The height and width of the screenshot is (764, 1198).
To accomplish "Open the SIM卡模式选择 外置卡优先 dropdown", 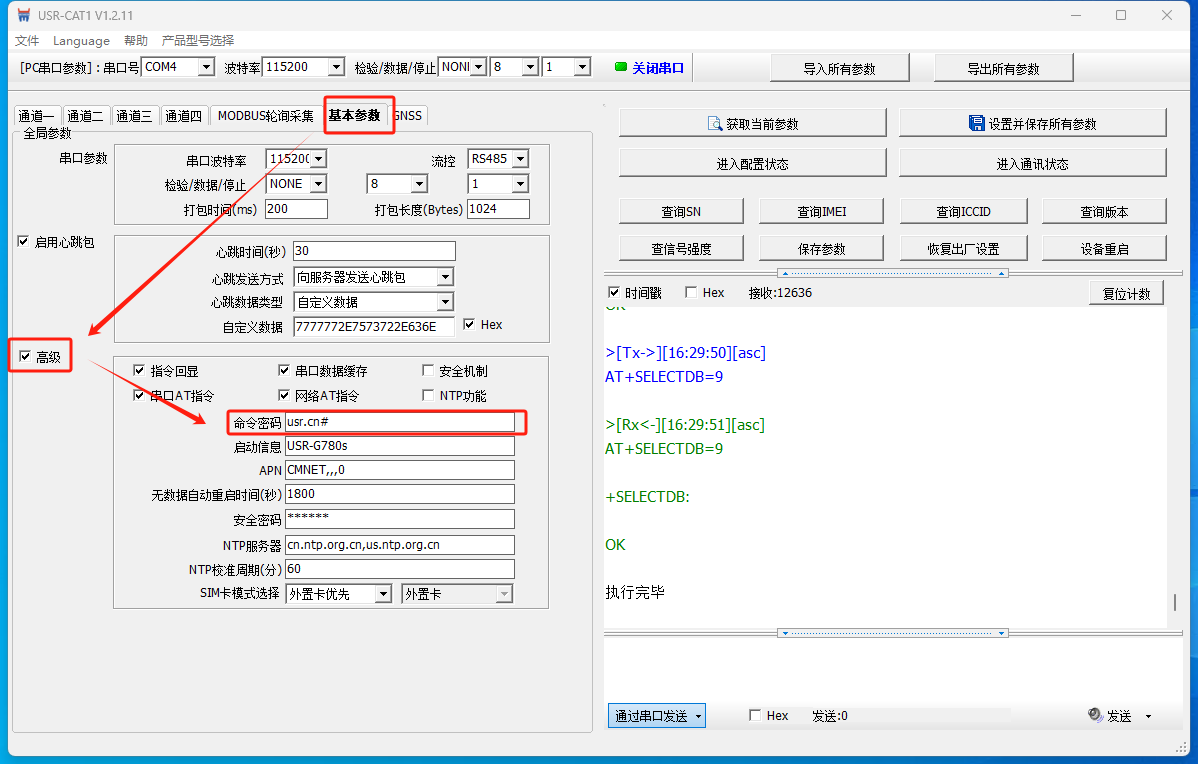I will point(384,594).
